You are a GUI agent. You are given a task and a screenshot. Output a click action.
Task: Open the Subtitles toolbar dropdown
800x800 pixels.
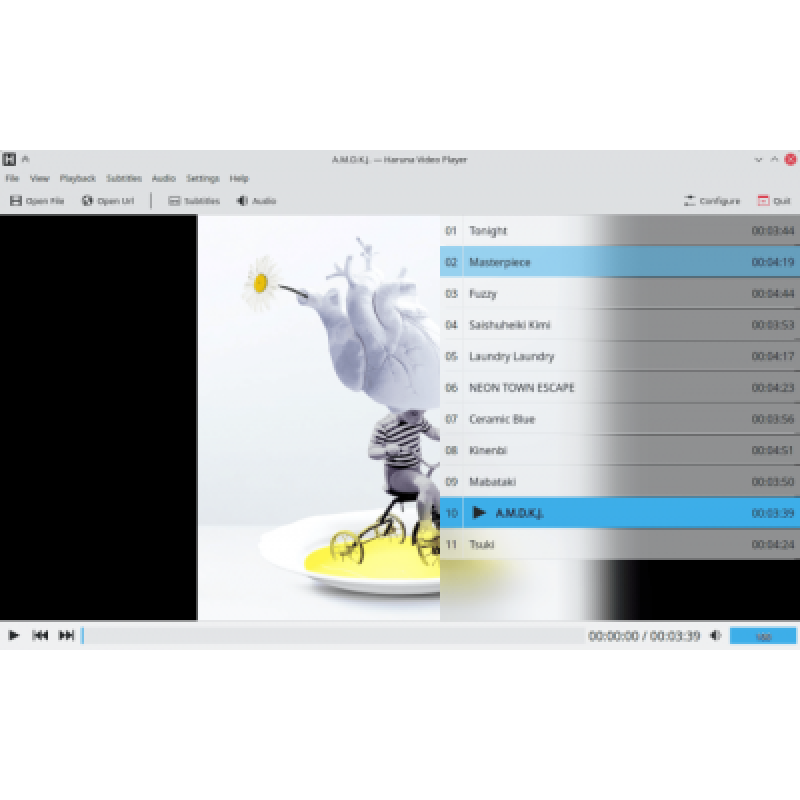194,201
